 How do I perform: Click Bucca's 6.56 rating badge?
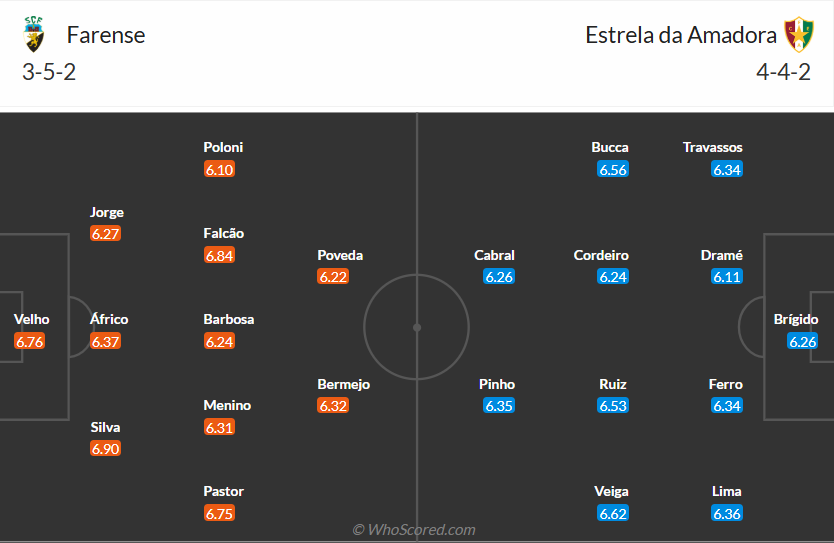pyautogui.click(x=613, y=170)
